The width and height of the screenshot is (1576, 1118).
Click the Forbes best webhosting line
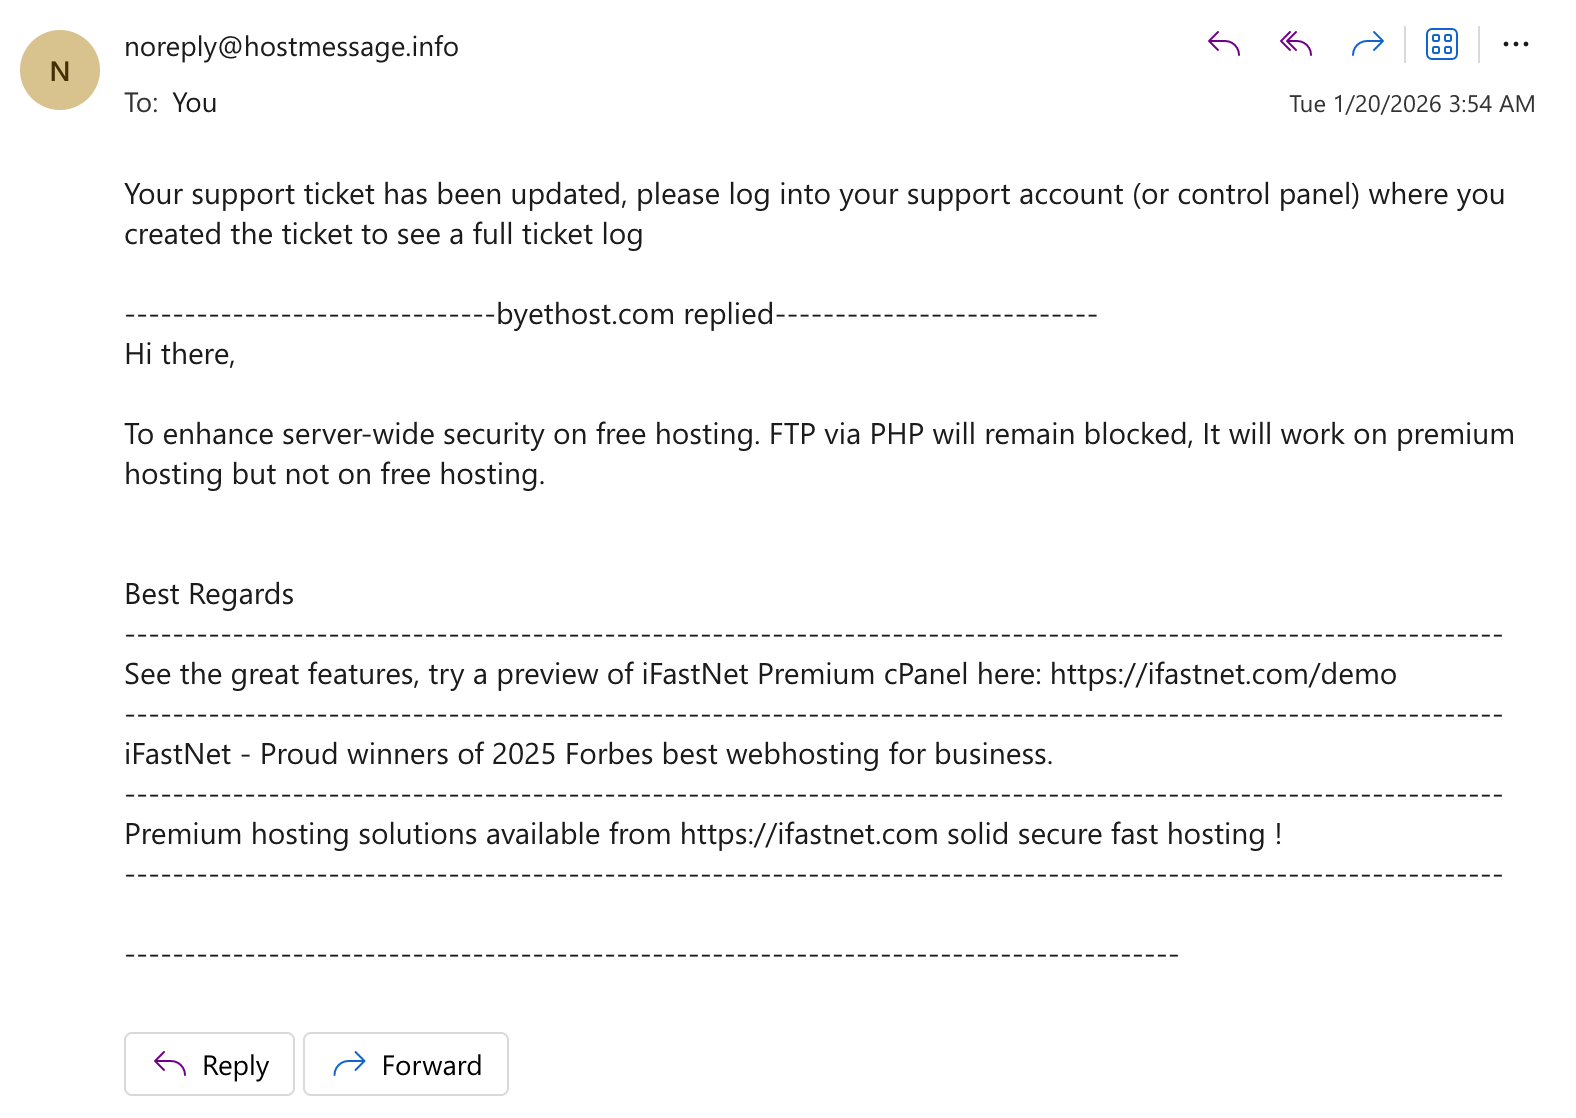point(588,754)
